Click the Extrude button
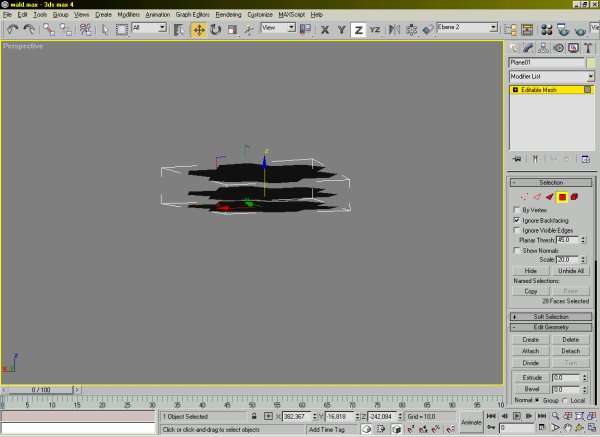Screen dimensions: 600x437 (x=532, y=378)
